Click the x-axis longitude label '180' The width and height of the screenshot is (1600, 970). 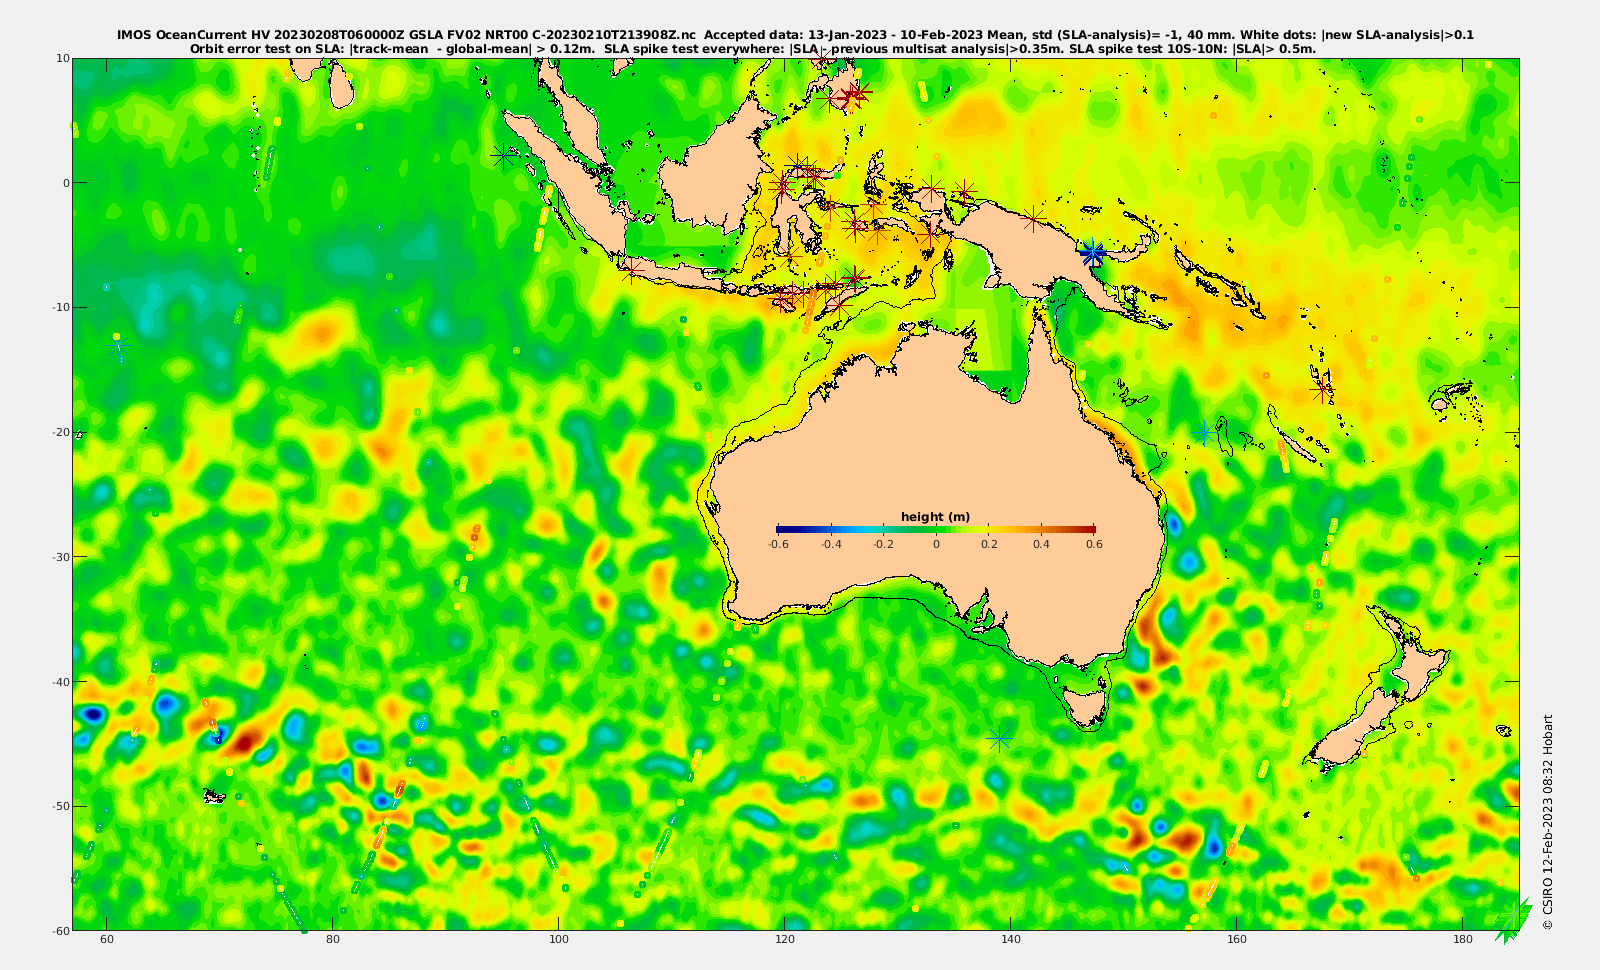(1463, 939)
